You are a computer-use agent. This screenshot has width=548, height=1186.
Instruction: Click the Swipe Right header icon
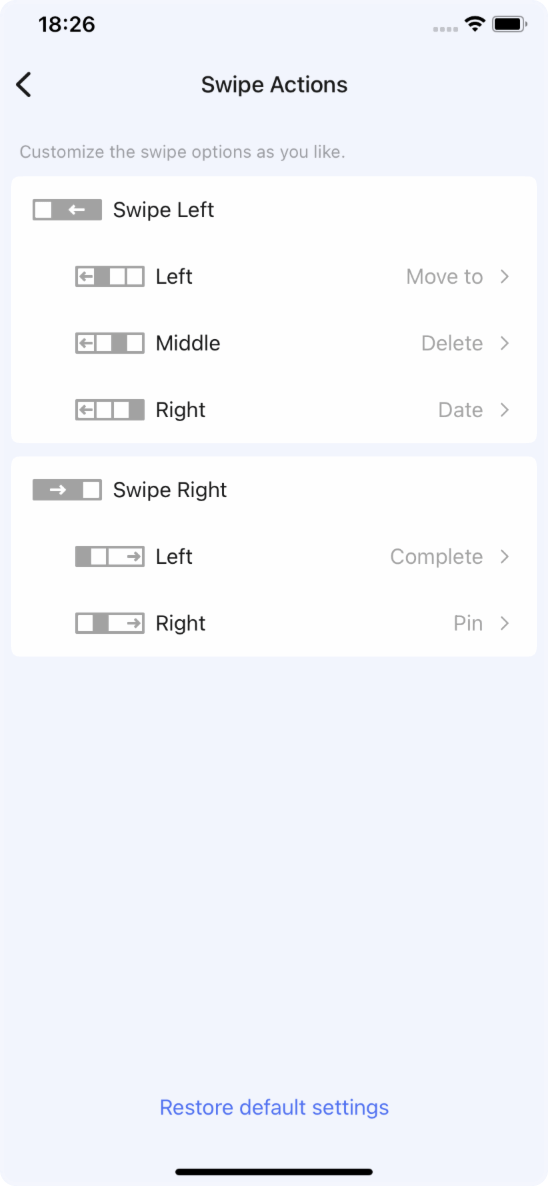tap(67, 490)
